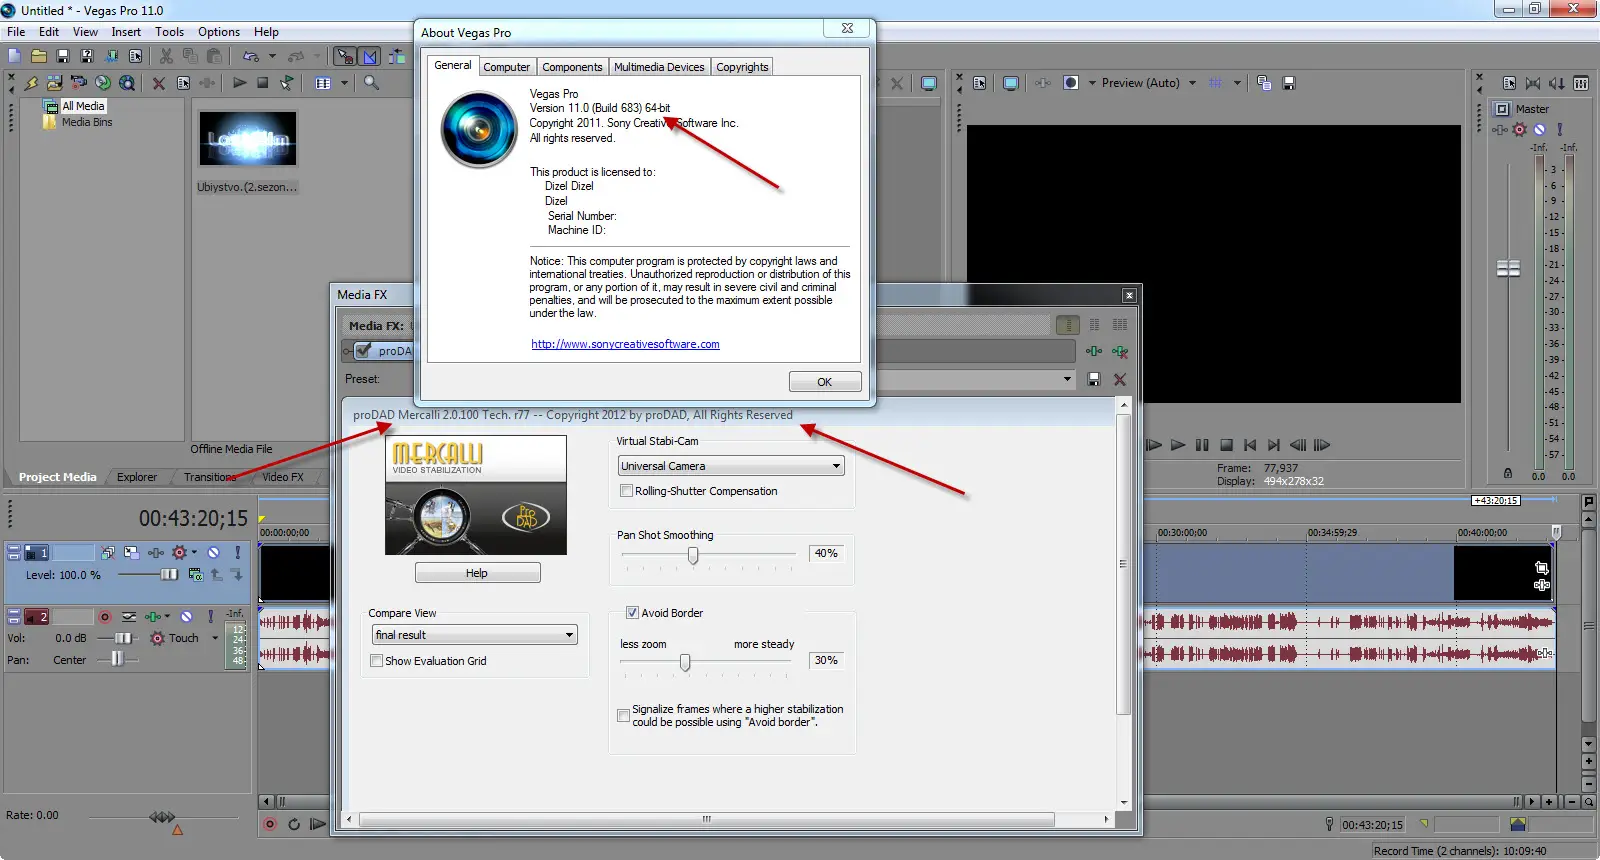Click Start Preview play icon in Project Media
The width and height of the screenshot is (1600, 860).
pyautogui.click(x=240, y=83)
